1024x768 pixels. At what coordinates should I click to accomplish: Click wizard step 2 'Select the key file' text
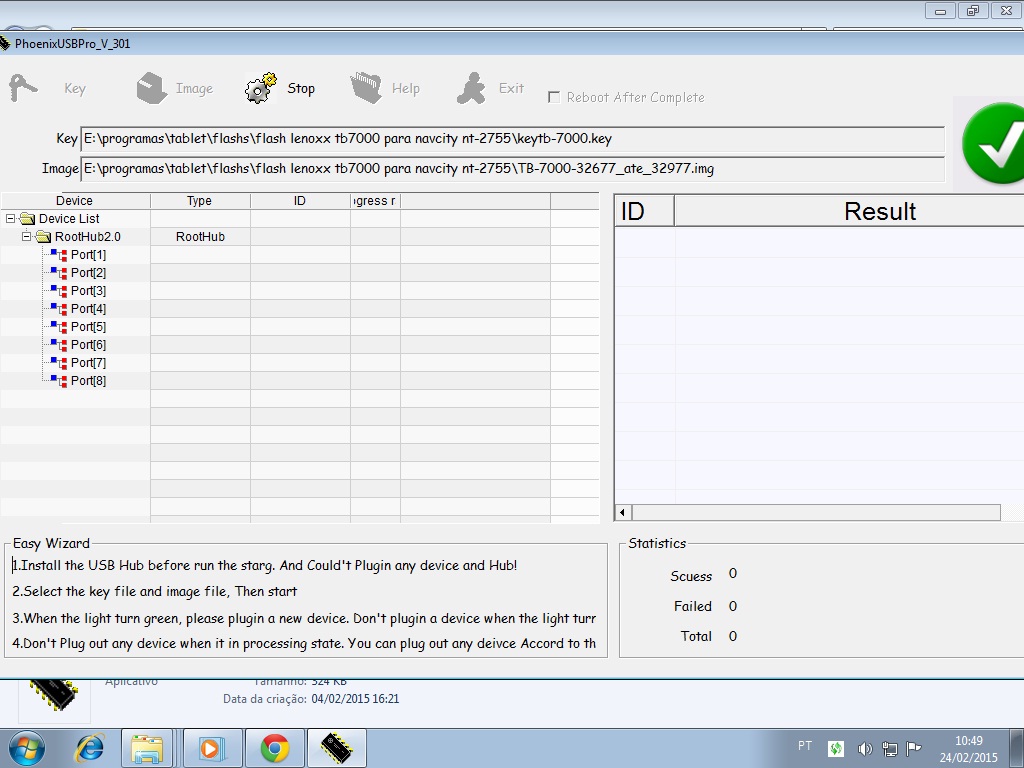(155, 592)
